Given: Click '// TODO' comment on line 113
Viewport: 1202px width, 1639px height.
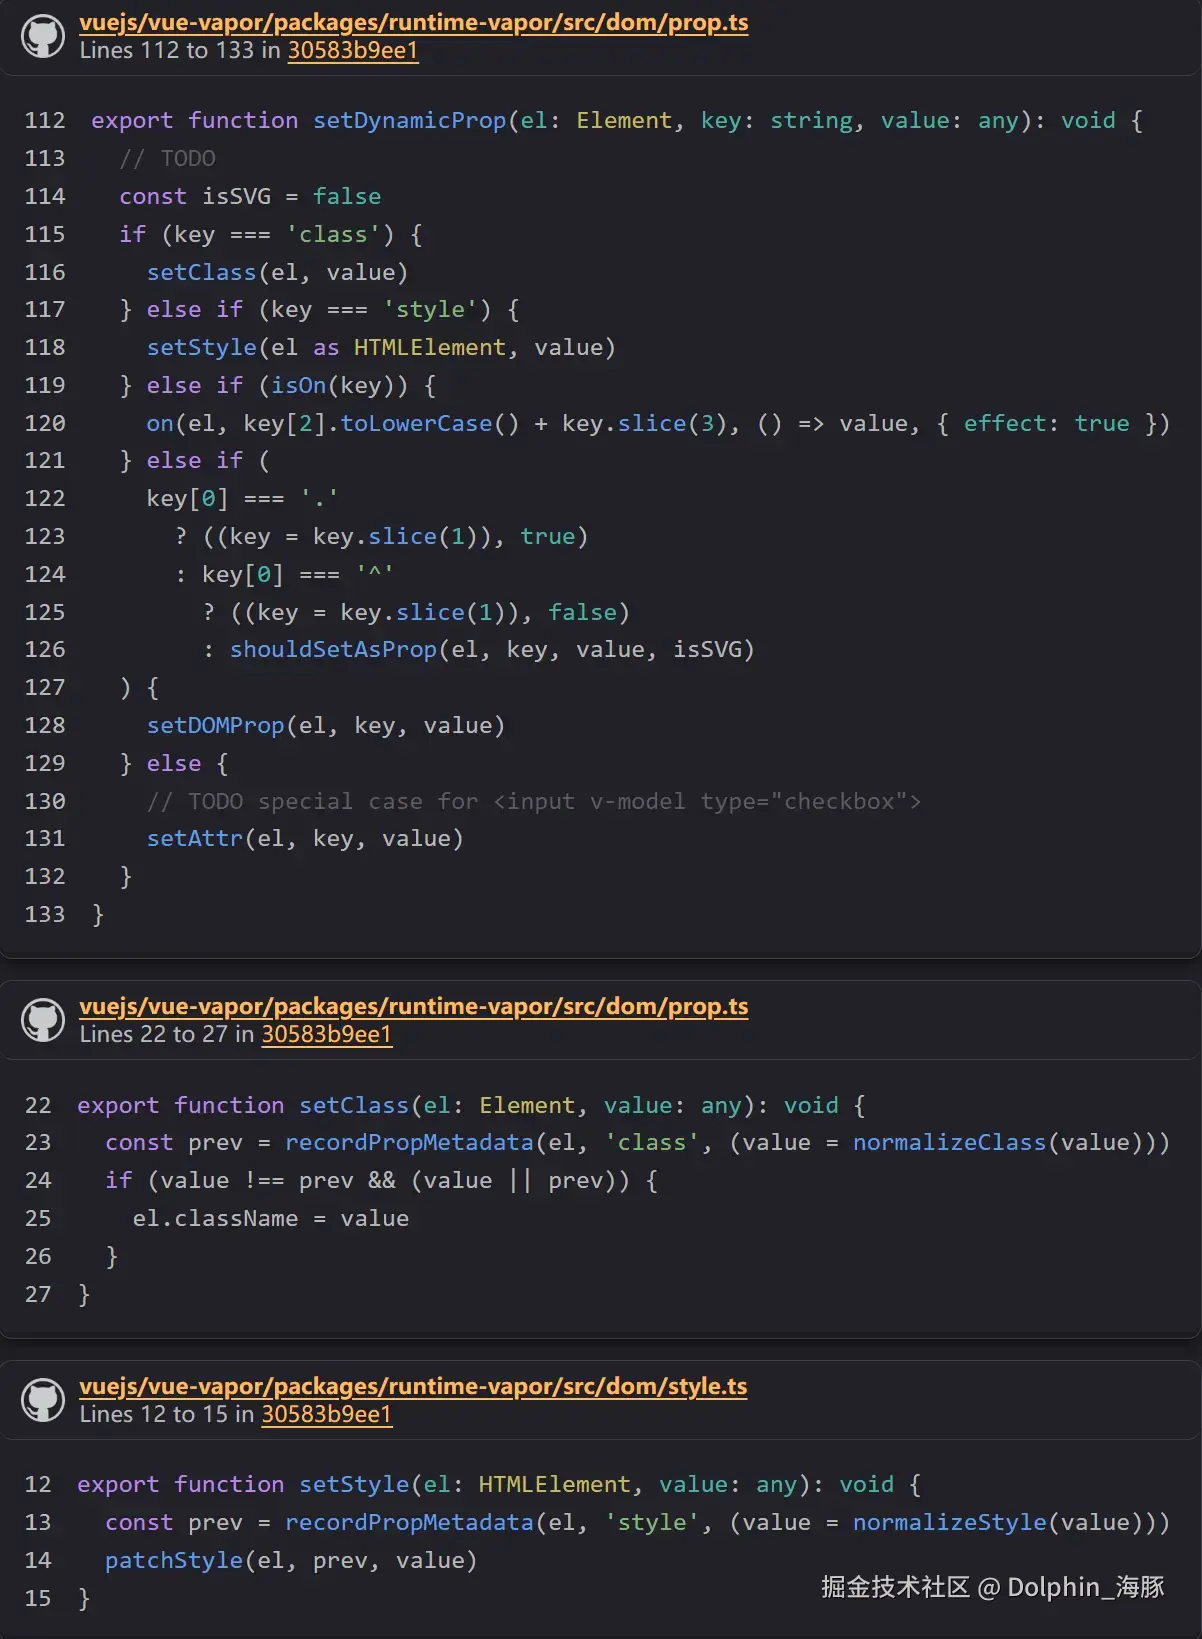Looking at the screenshot, I should point(167,159).
